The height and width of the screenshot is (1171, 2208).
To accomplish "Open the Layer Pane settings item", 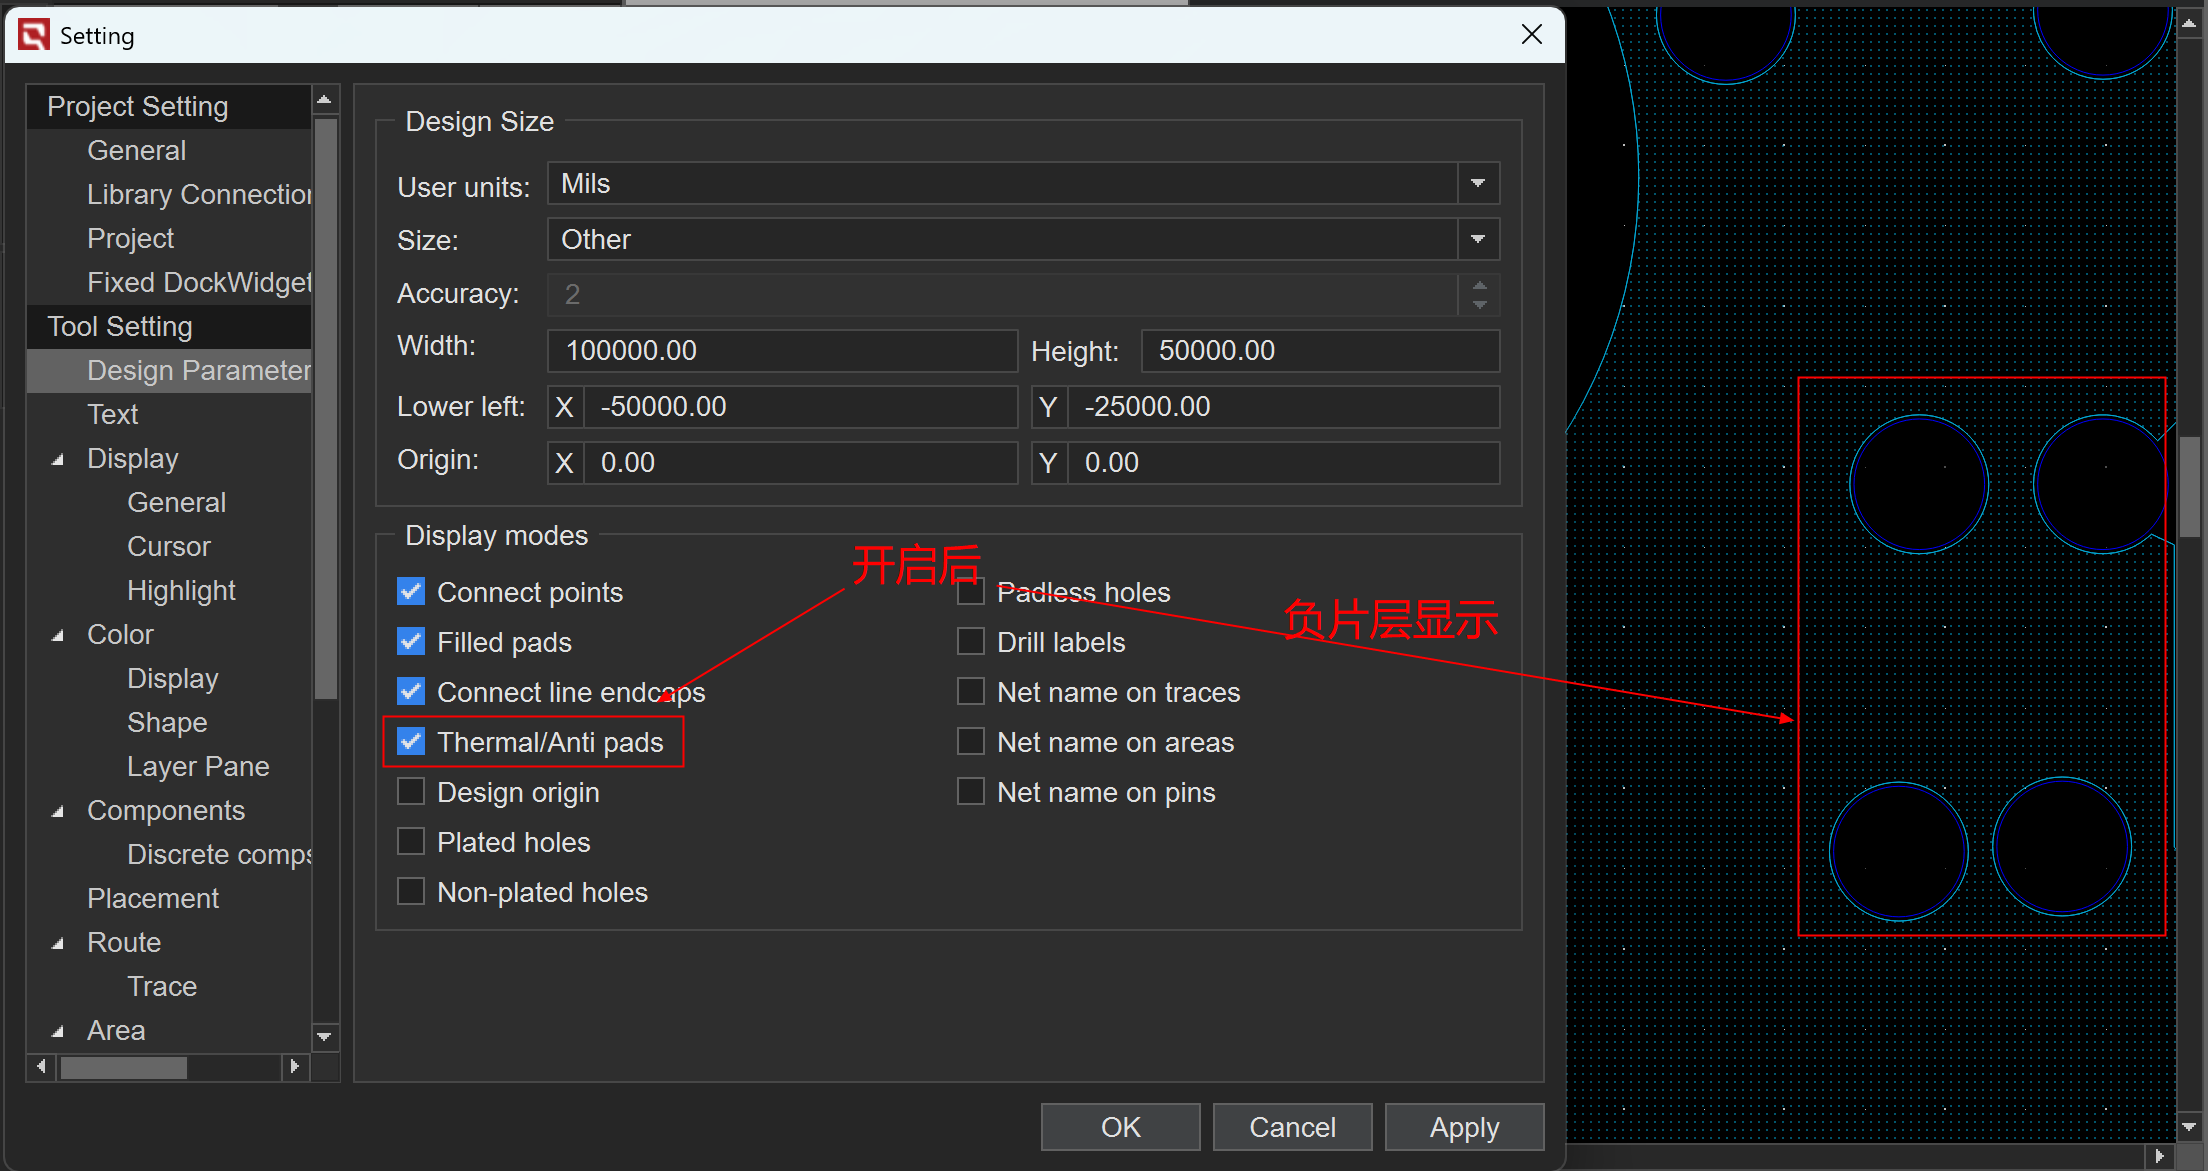I will pyautogui.click(x=198, y=767).
